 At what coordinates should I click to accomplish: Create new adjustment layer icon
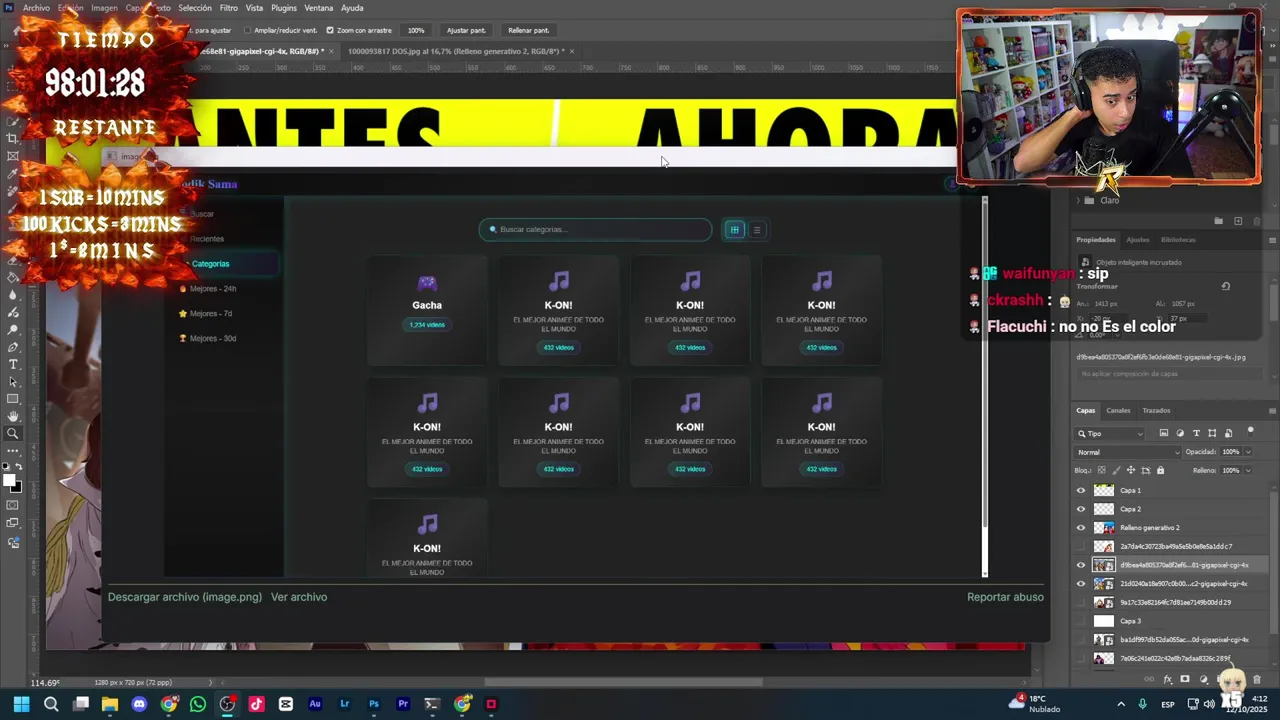click(x=1203, y=680)
